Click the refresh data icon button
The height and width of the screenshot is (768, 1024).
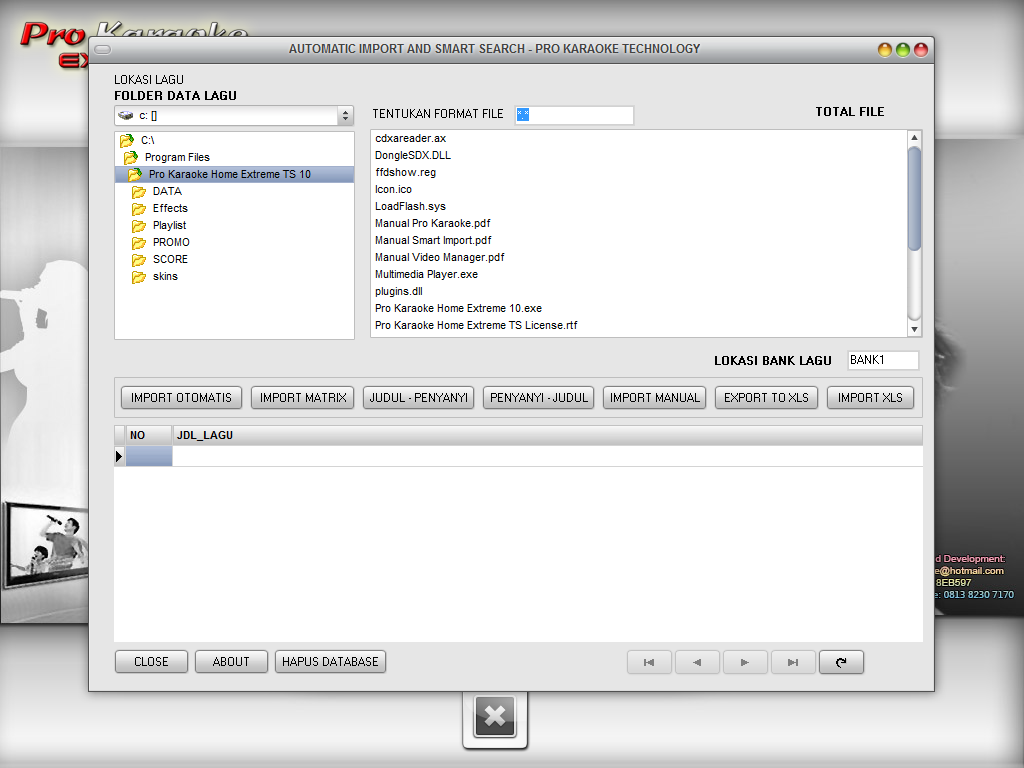point(841,662)
